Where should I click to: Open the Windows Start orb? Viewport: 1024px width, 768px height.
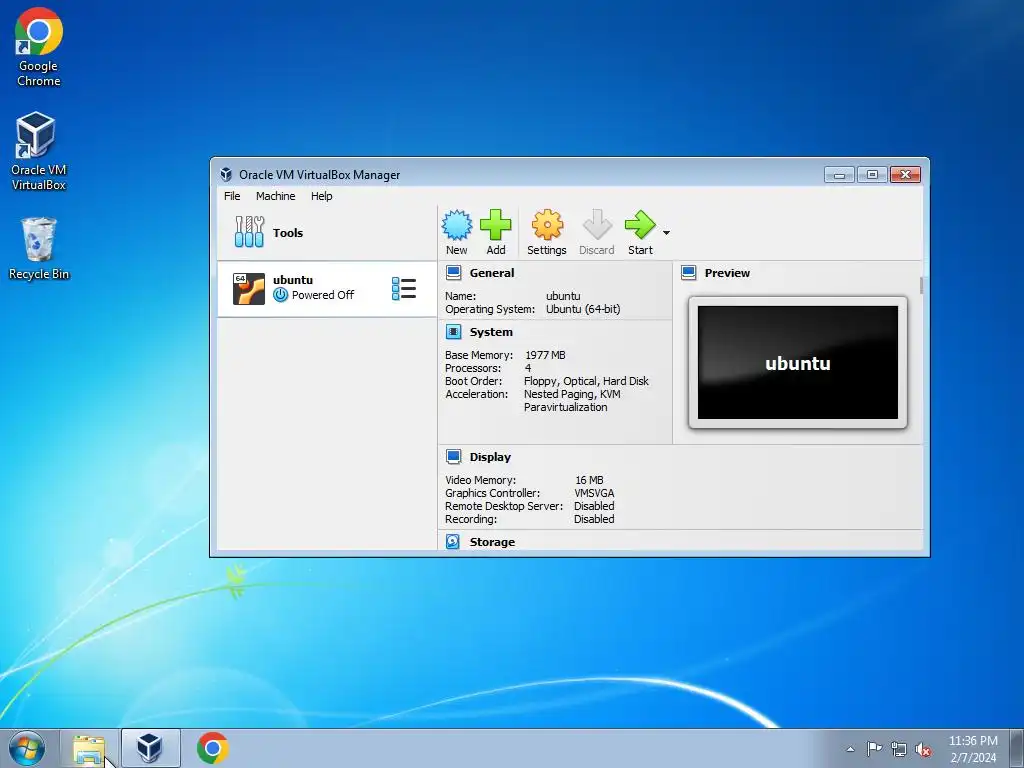click(27, 748)
